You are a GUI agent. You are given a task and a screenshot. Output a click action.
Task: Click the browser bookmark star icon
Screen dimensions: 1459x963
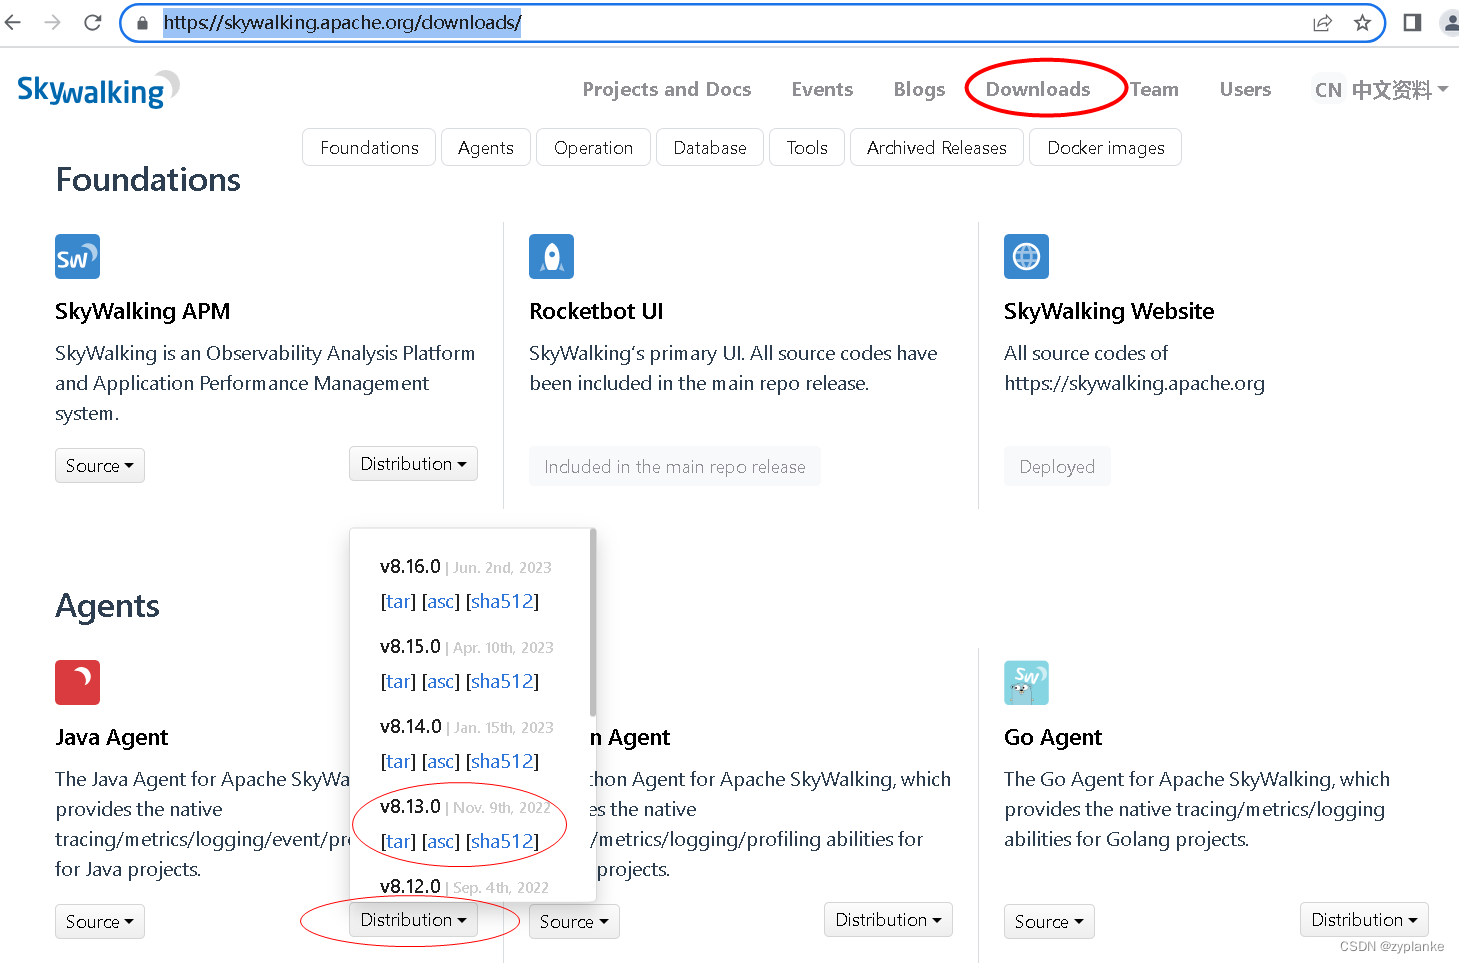click(1362, 22)
